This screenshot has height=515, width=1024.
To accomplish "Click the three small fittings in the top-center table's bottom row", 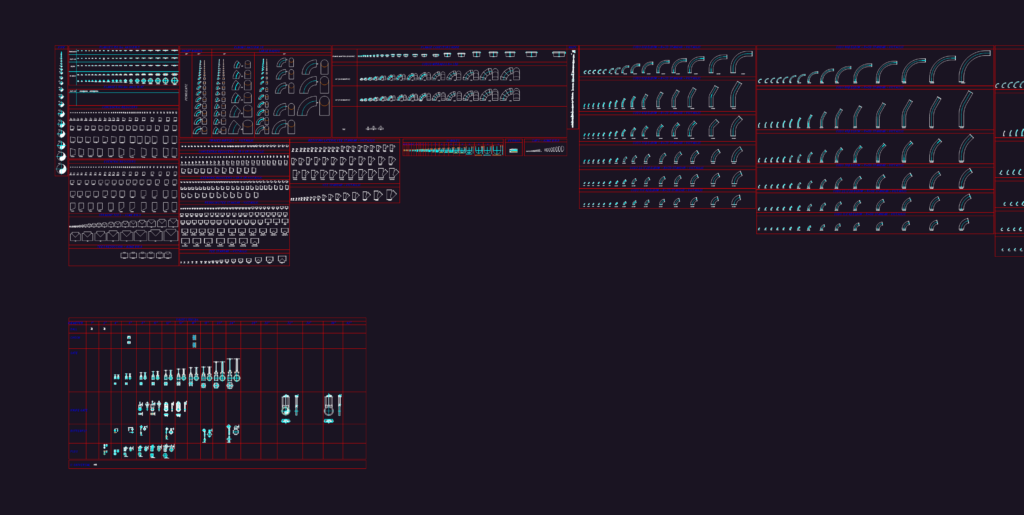I will coord(375,129).
